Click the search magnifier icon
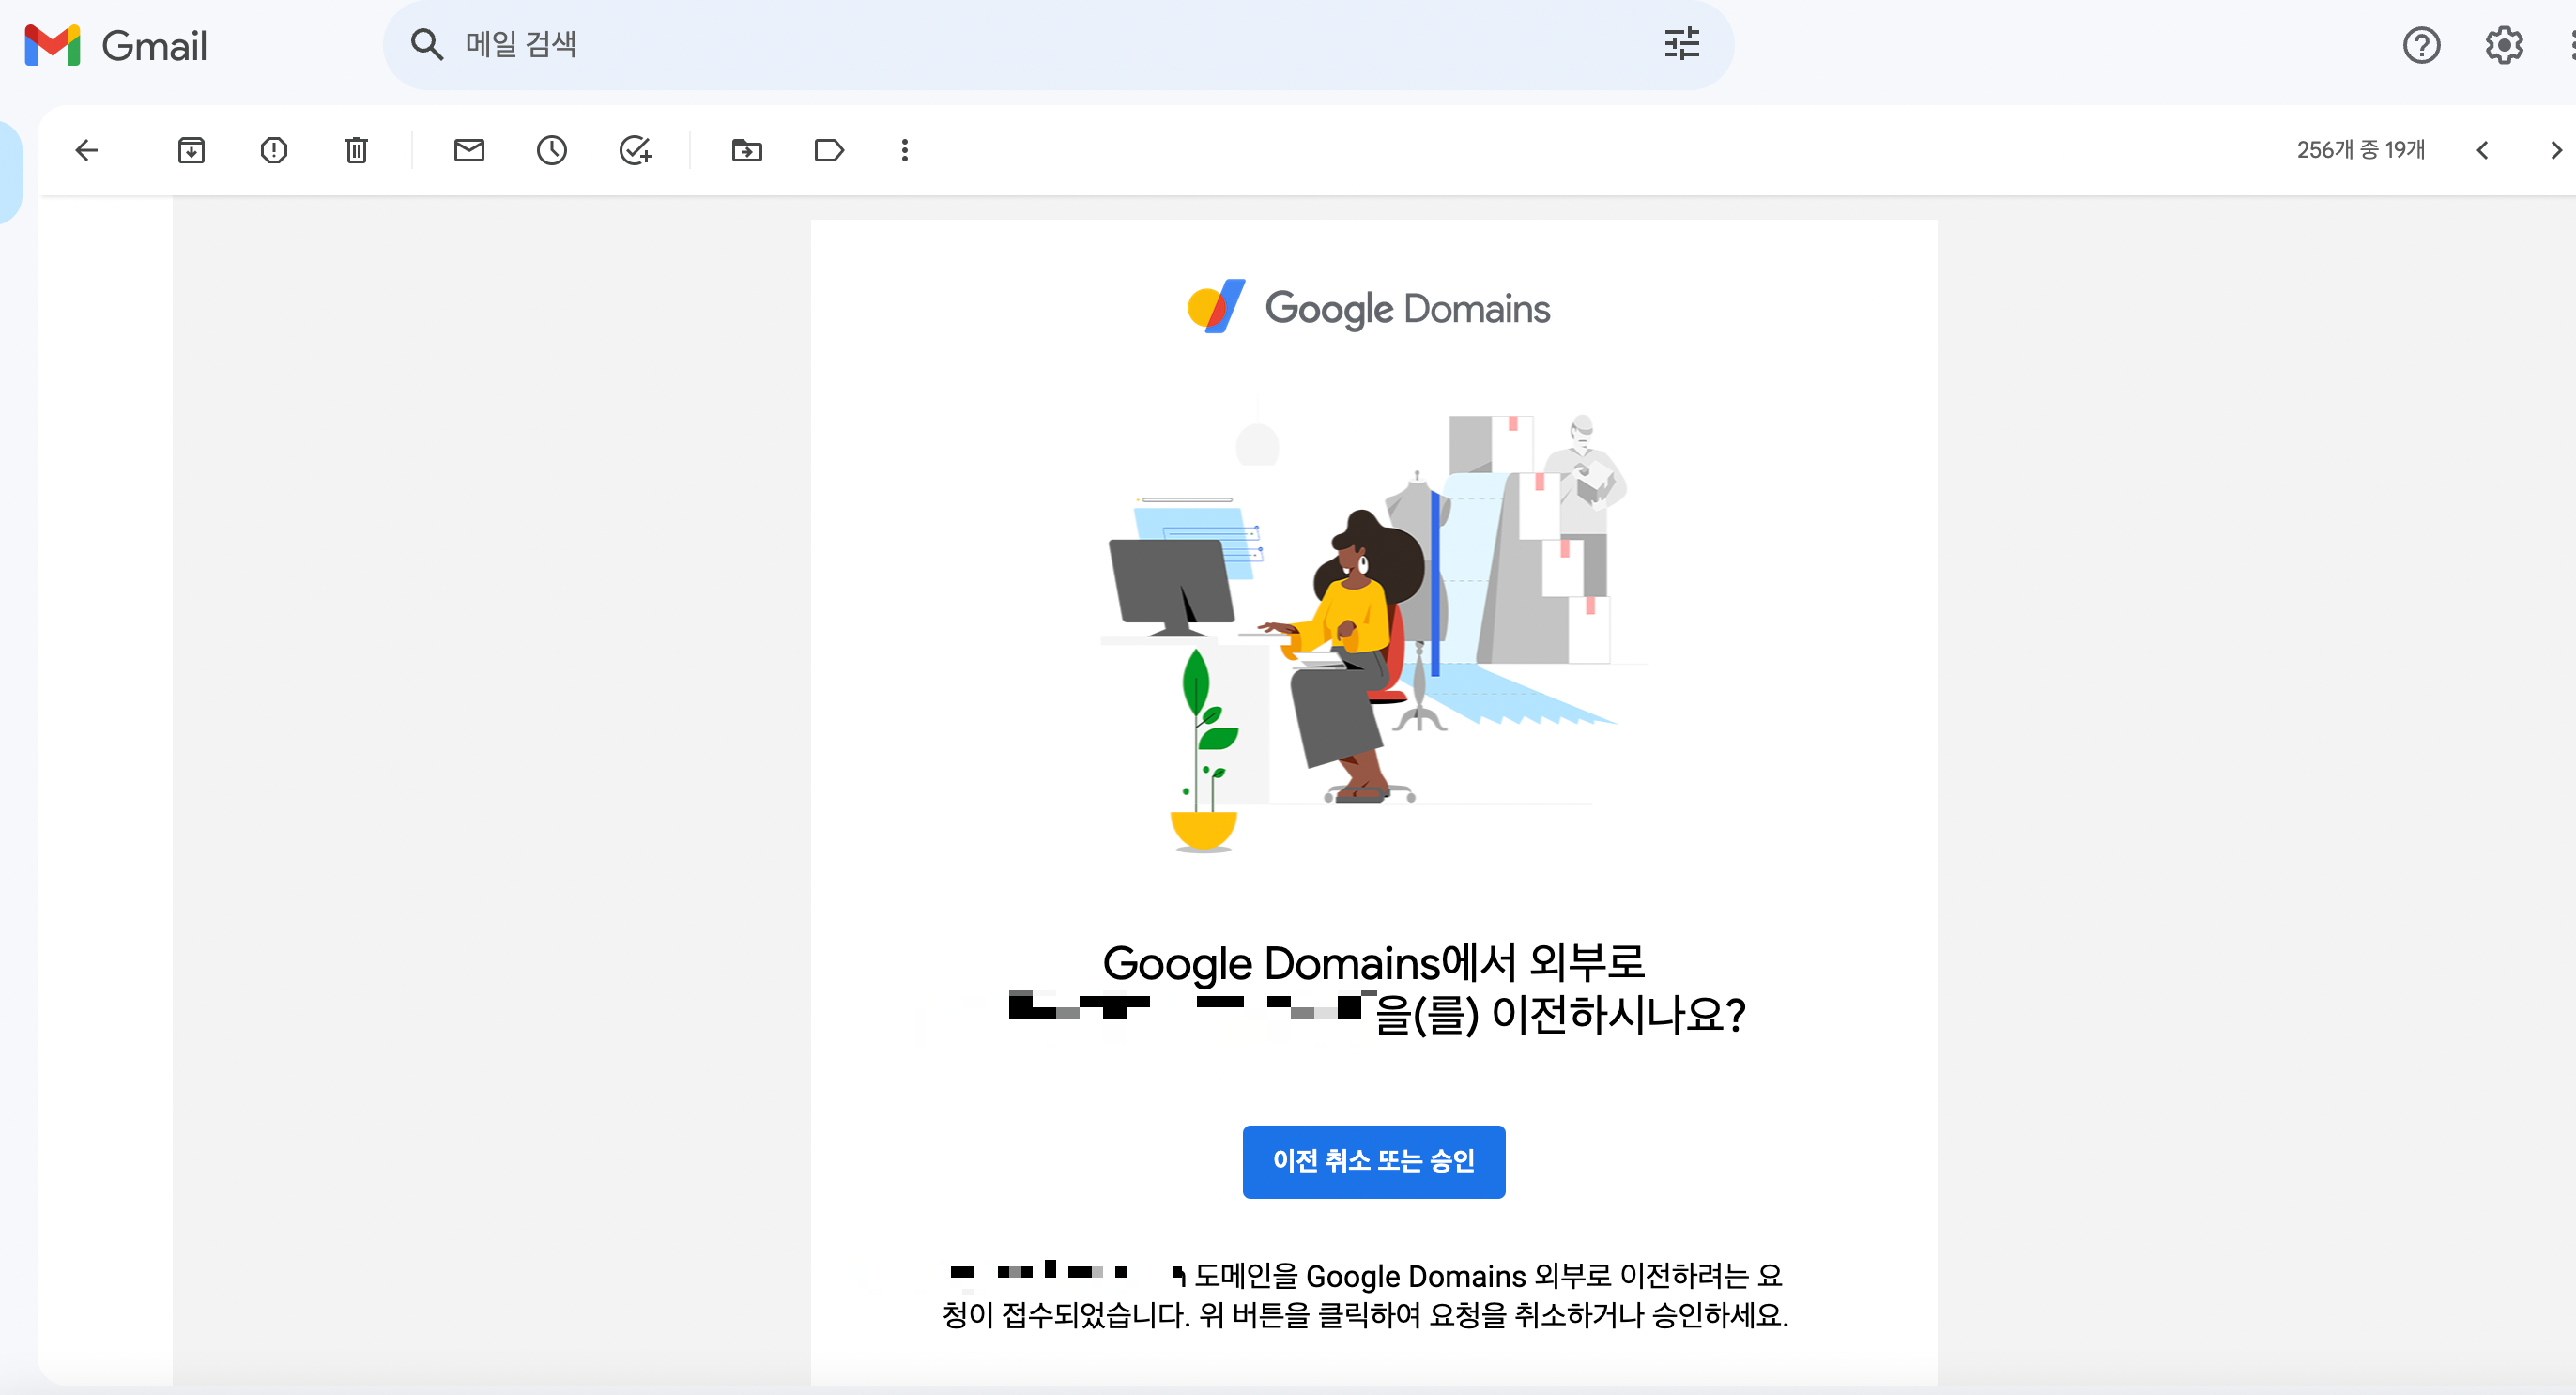The height and width of the screenshot is (1395, 2576). tap(427, 44)
